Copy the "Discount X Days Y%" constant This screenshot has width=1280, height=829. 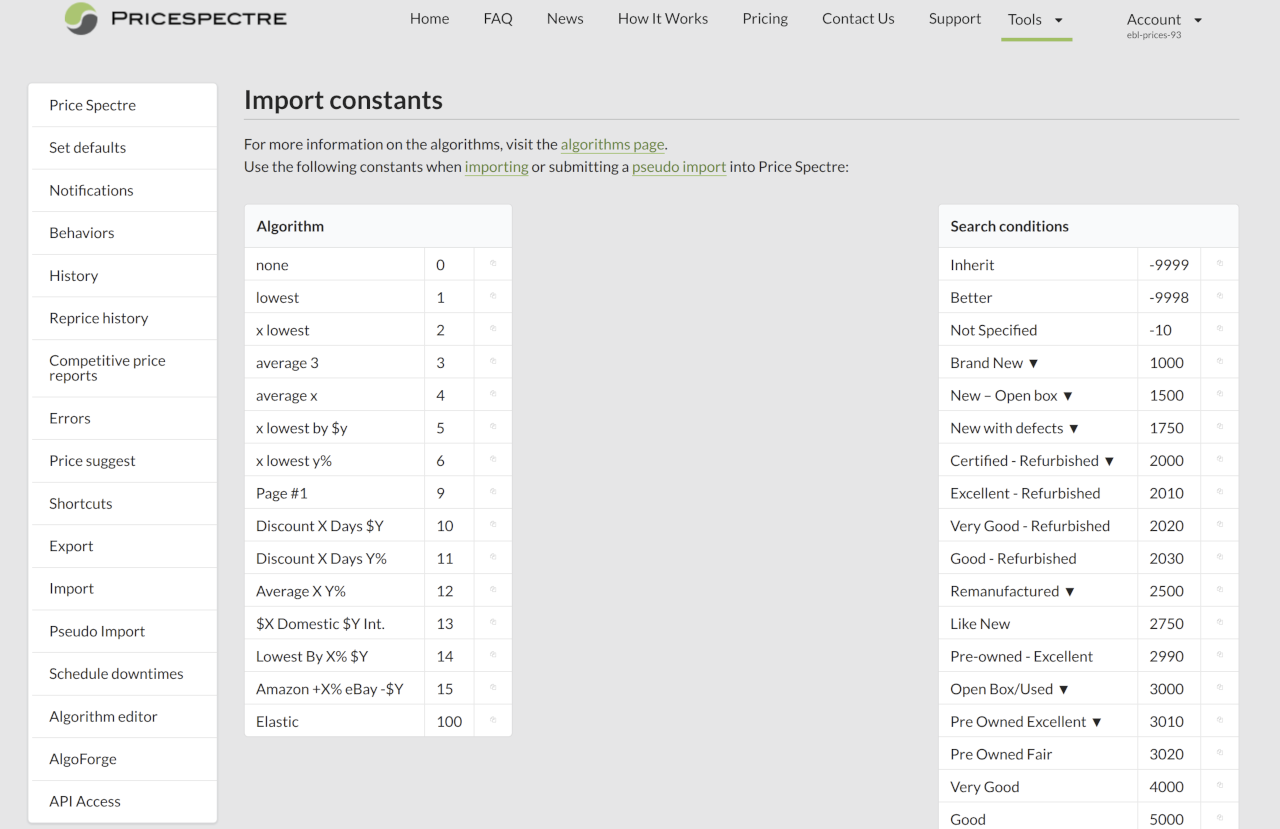pyautogui.click(x=492, y=557)
